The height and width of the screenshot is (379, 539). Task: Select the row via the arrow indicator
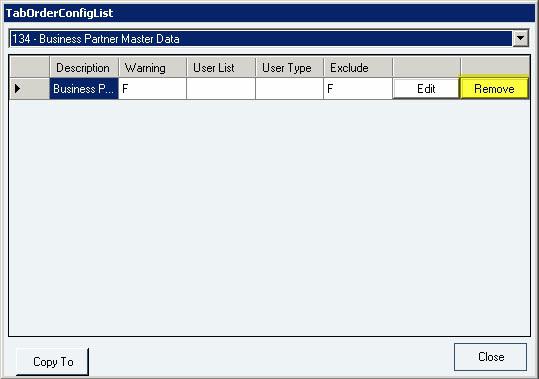coord(30,89)
